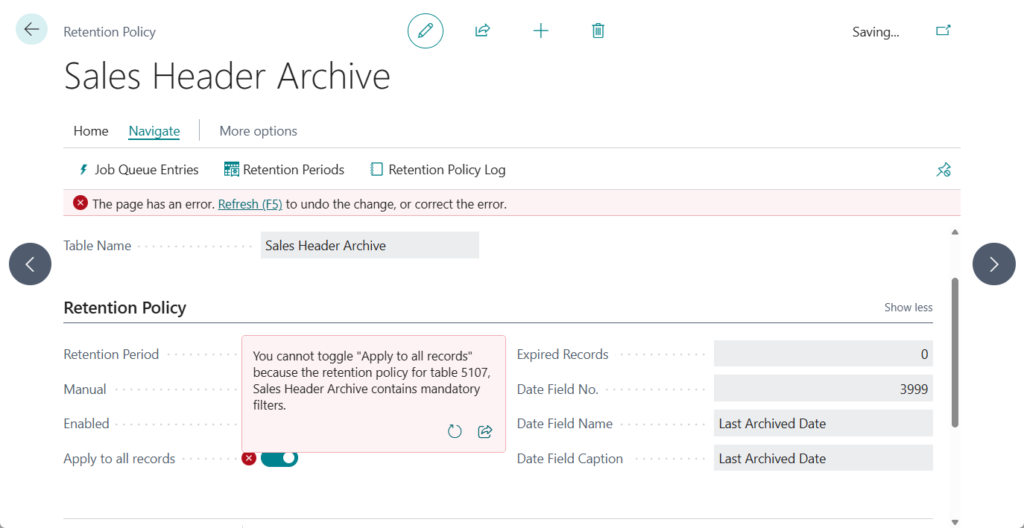Collapse section with Show less
This screenshot has width=1024, height=528.
(908, 308)
